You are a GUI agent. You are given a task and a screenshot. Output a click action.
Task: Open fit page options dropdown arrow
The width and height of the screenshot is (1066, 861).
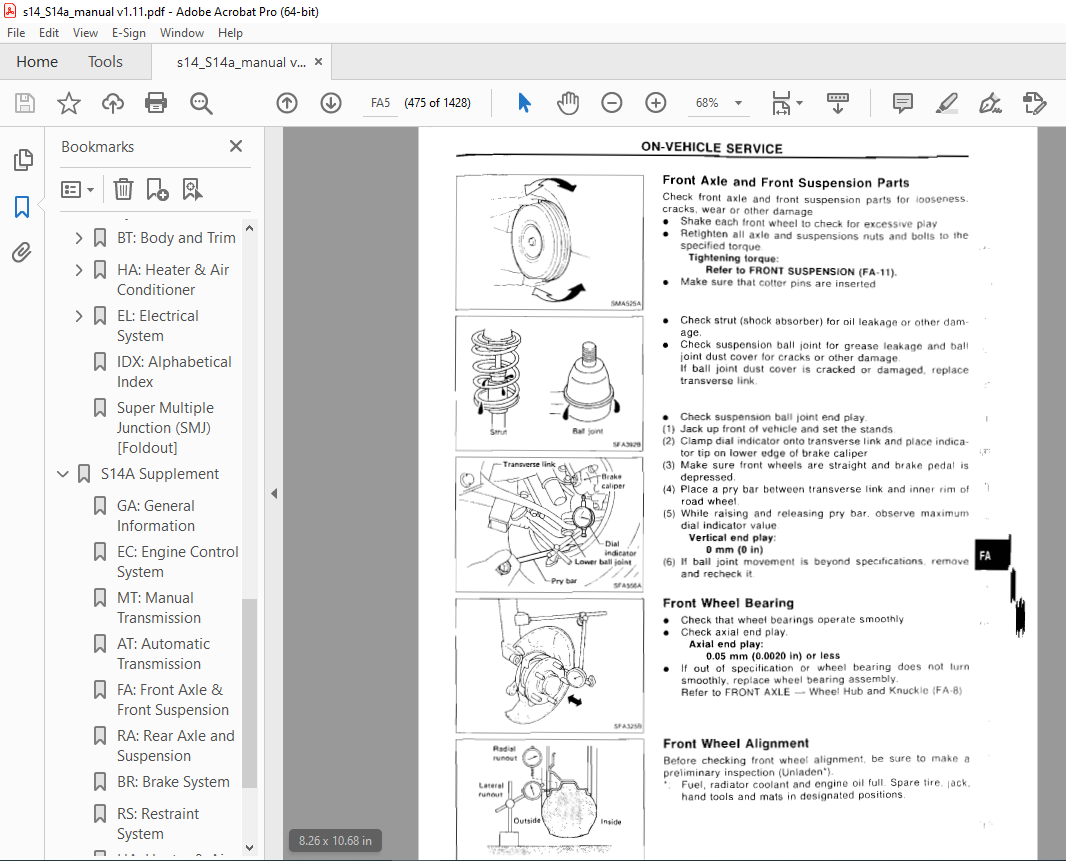point(800,103)
